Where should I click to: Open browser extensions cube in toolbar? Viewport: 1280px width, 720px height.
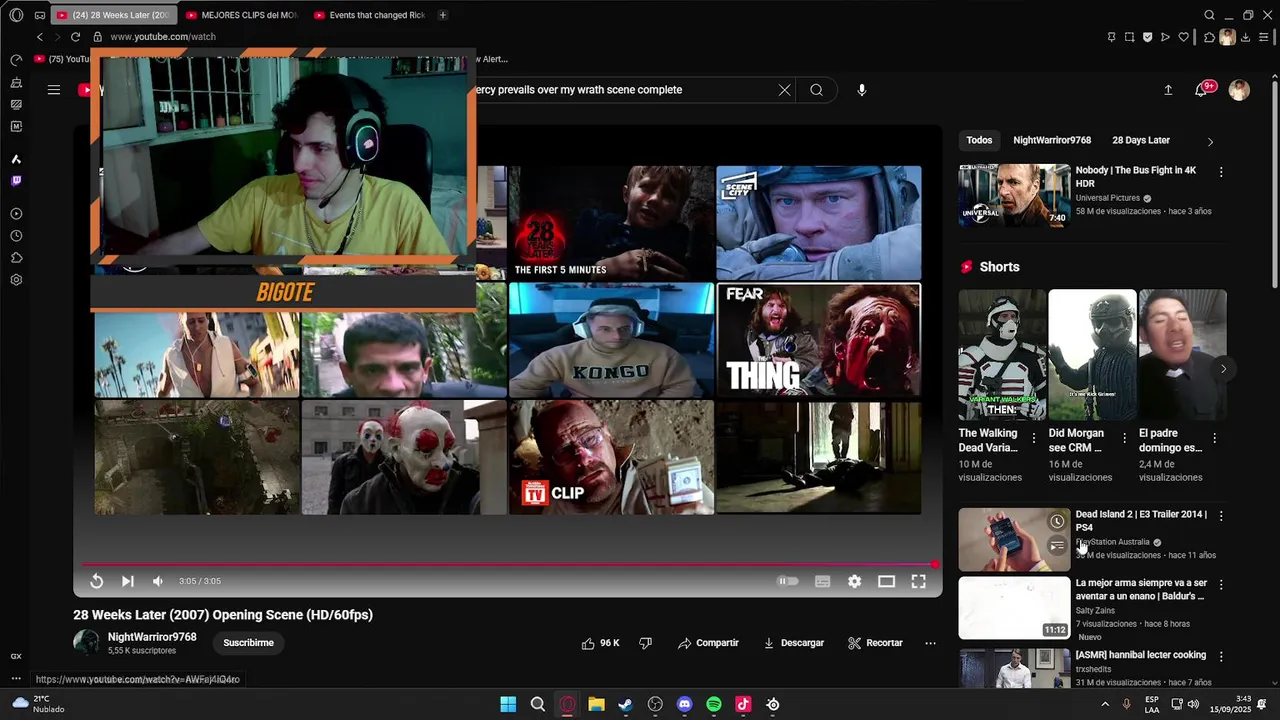1209,37
